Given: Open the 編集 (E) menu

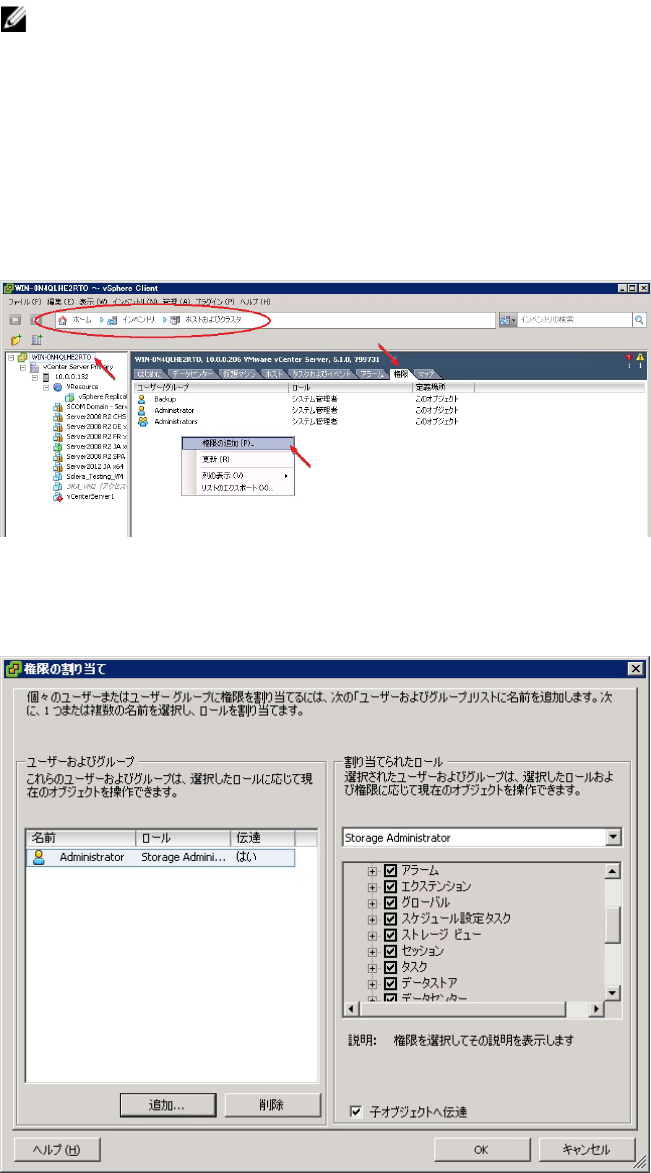Looking at the screenshot, I should coord(61,301).
